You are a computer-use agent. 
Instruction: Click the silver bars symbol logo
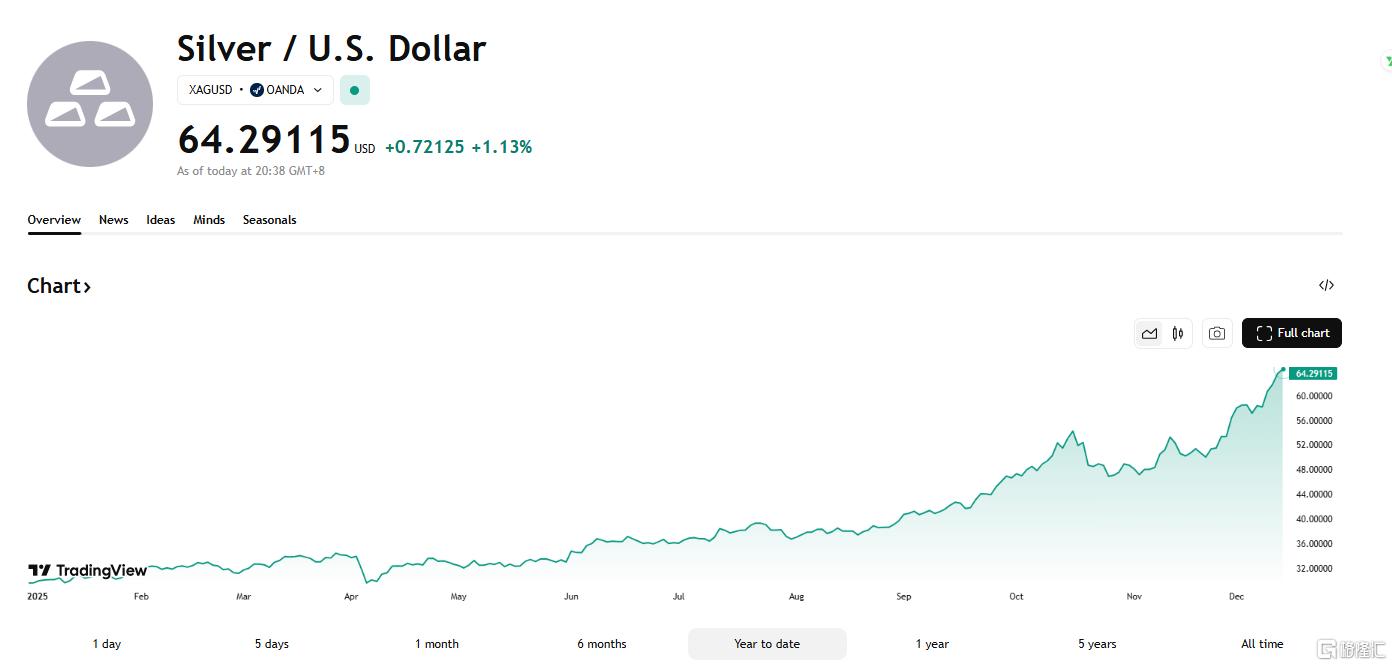click(x=90, y=104)
